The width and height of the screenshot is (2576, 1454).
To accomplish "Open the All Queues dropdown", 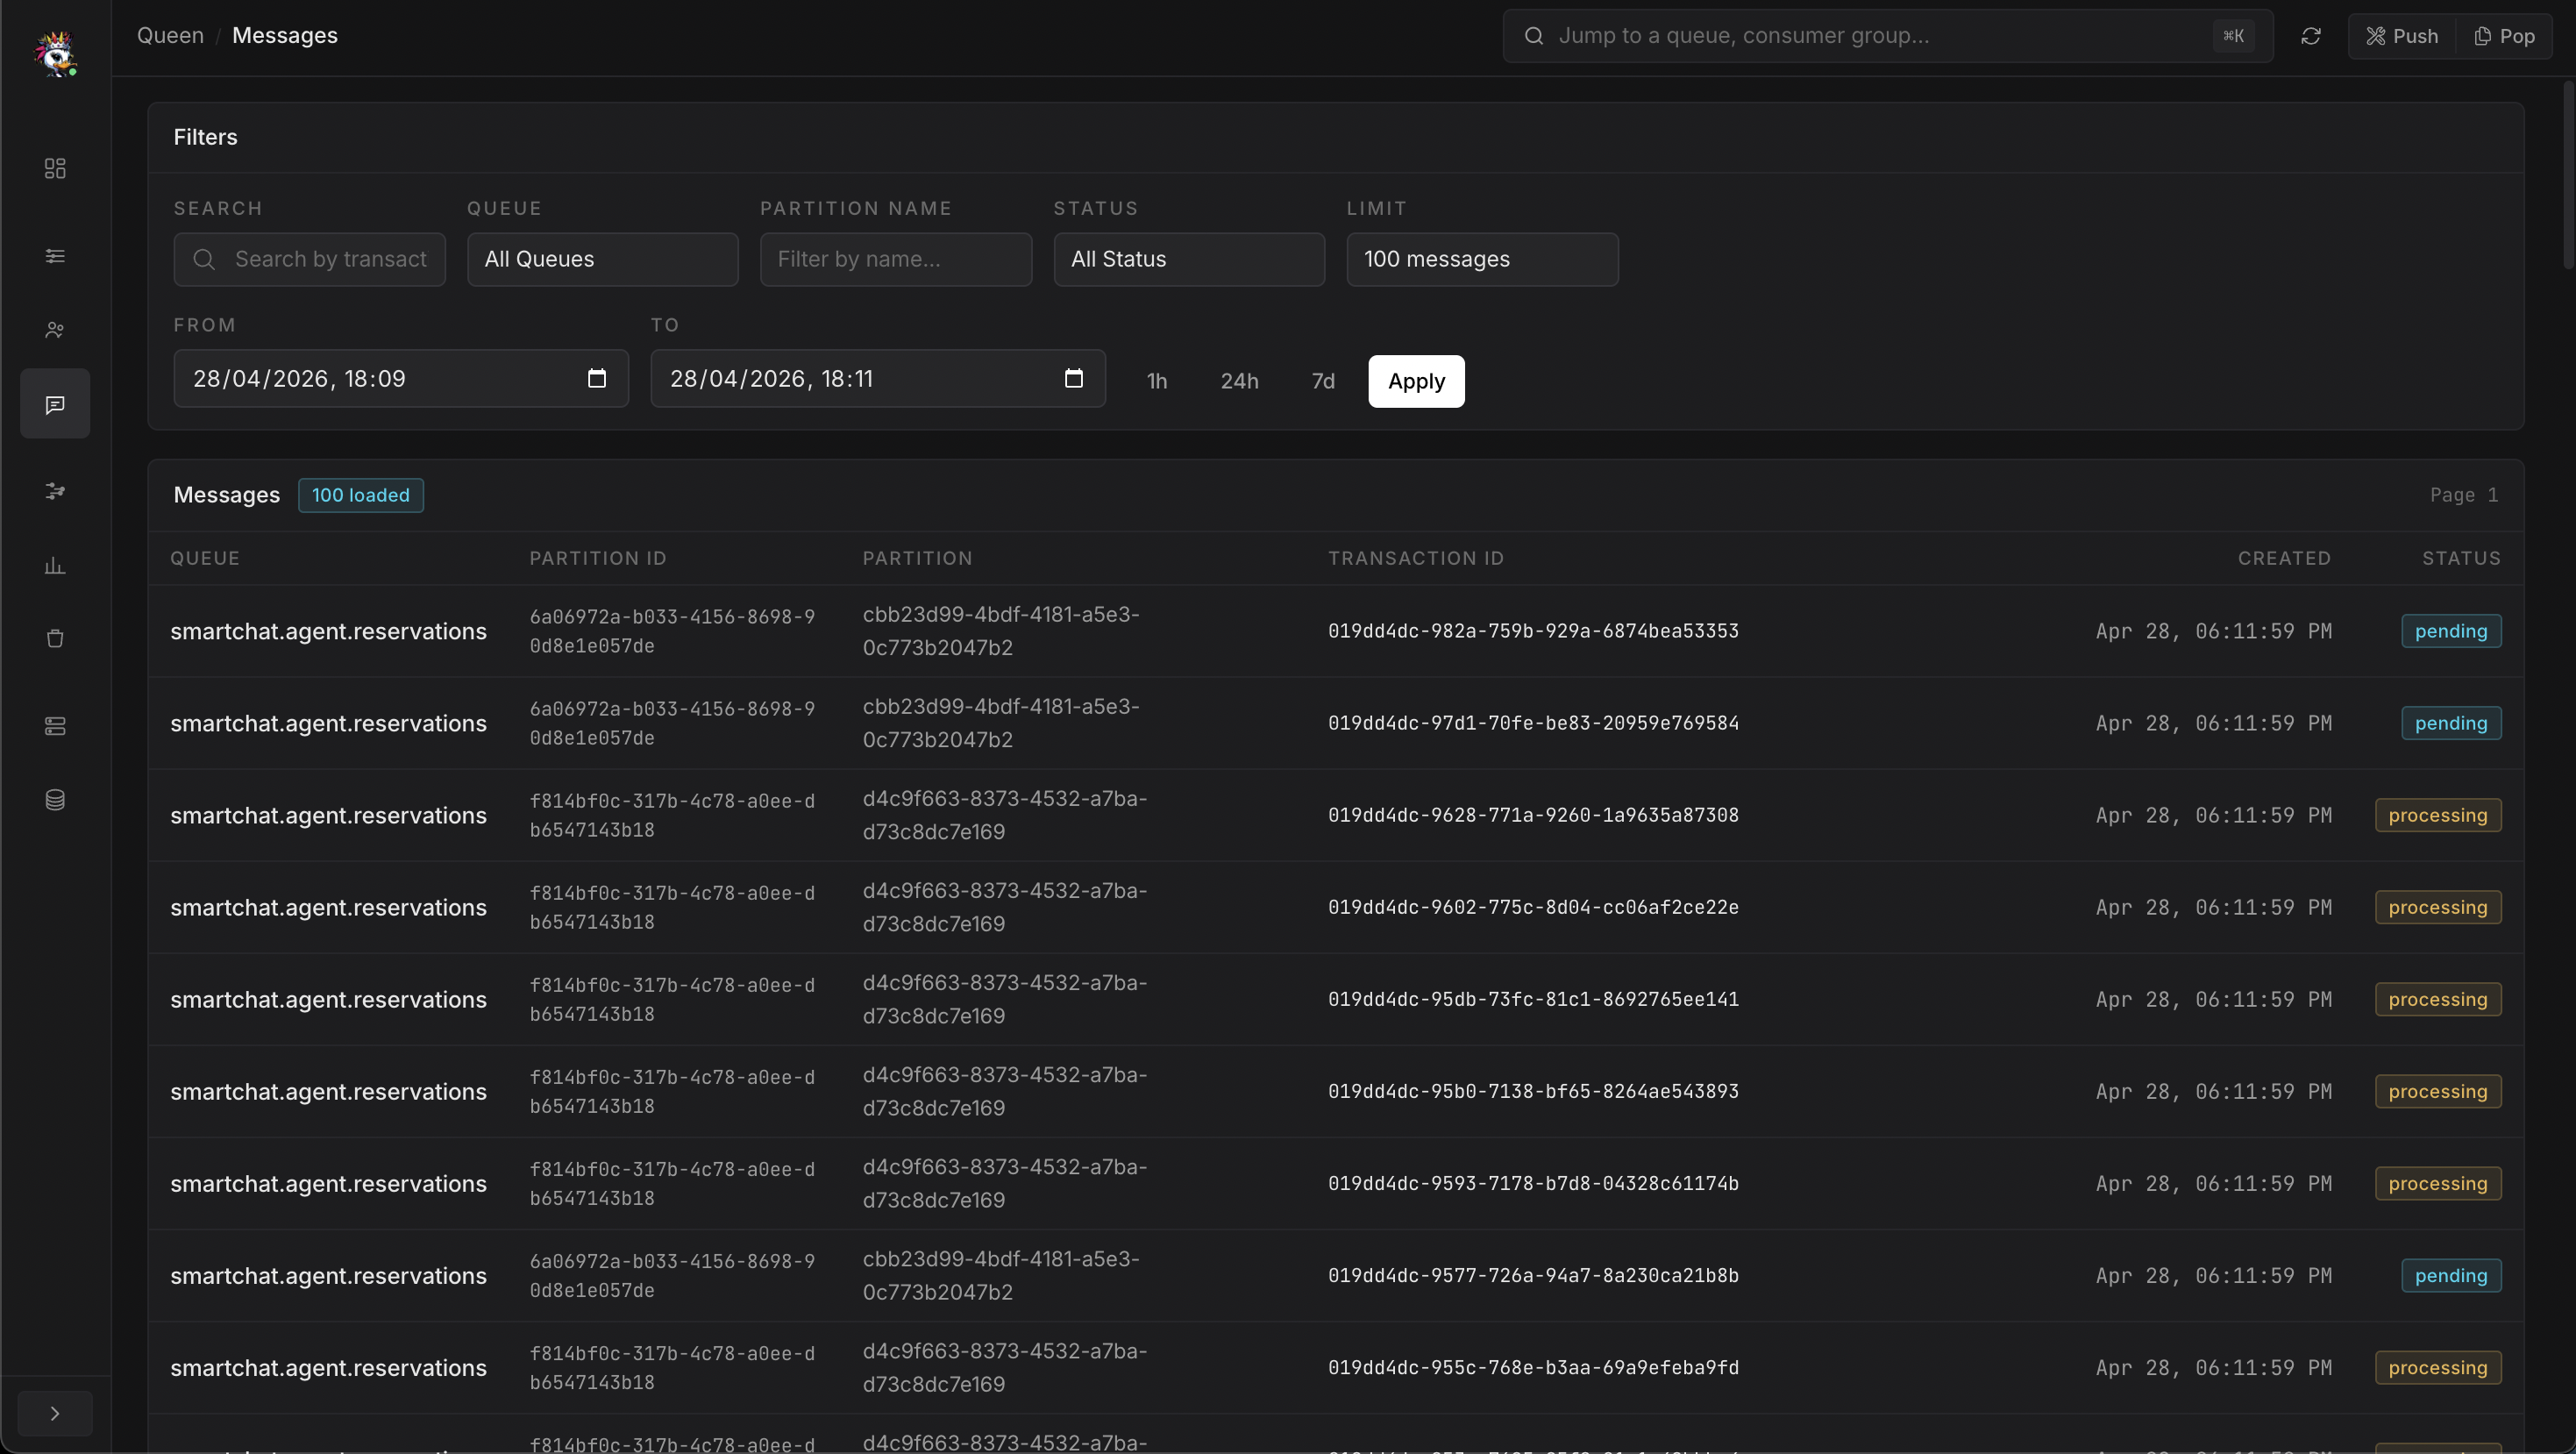I will (x=602, y=259).
